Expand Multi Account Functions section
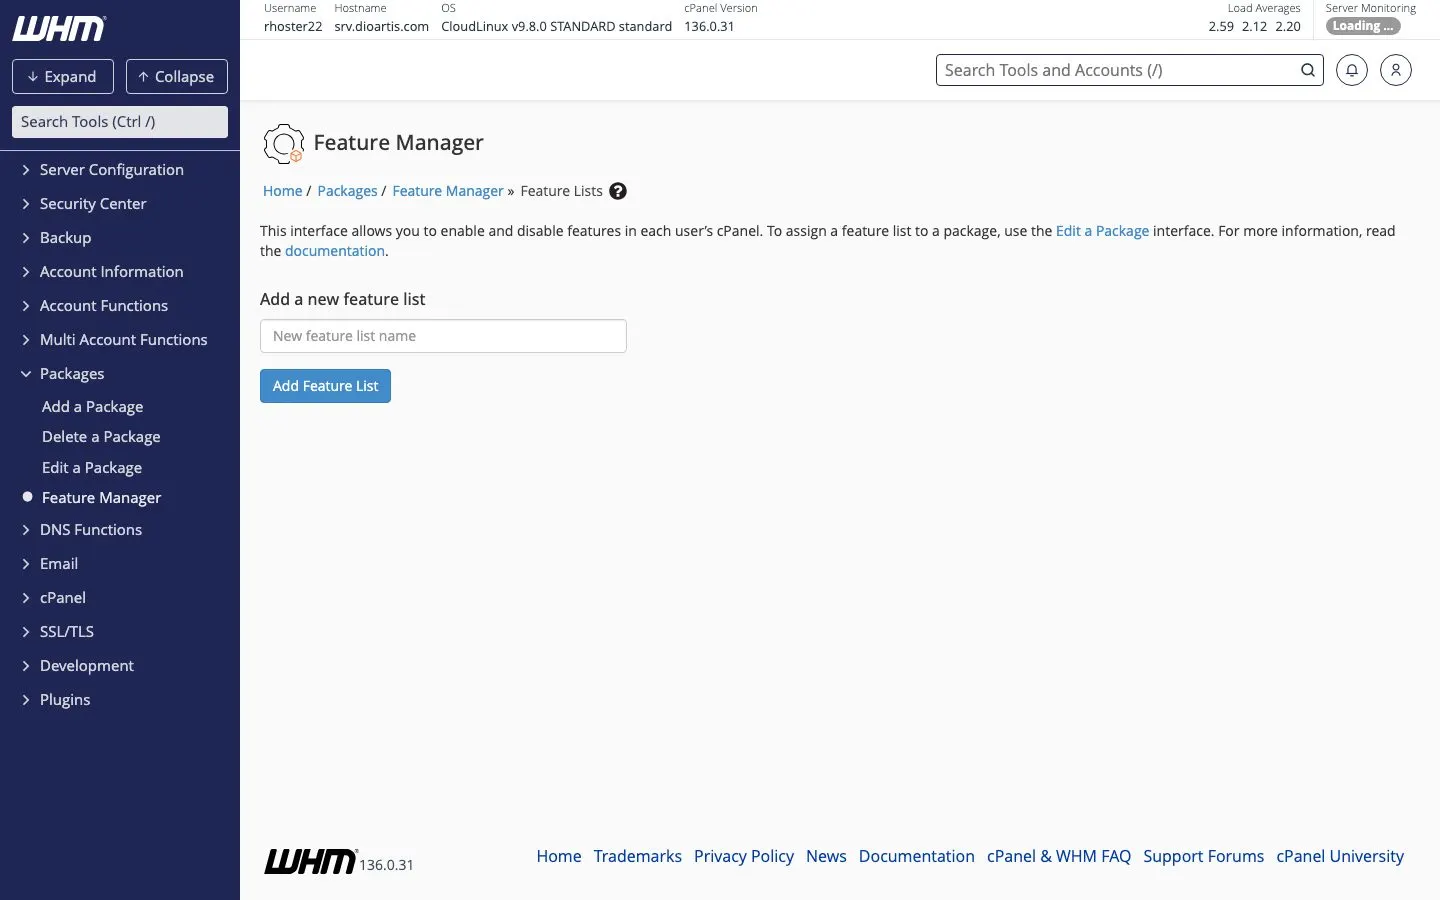This screenshot has width=1440, height=900. click(123, 340)
